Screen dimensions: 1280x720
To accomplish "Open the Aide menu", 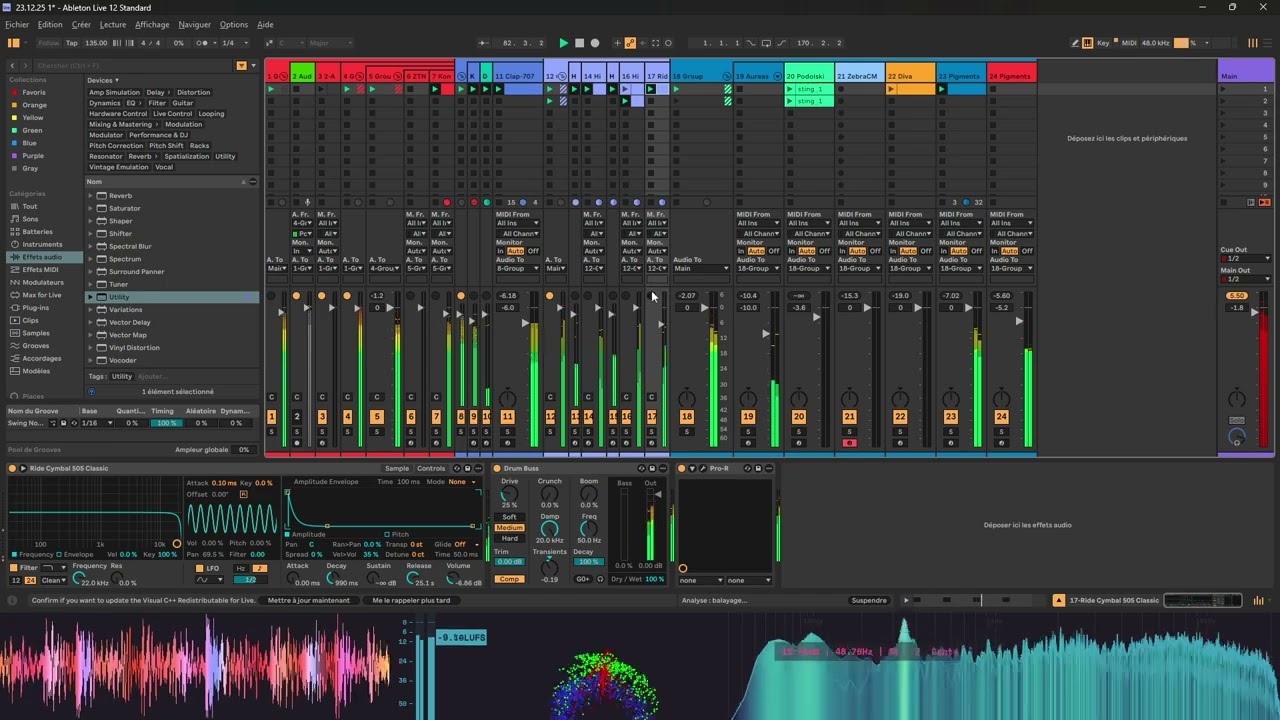I will click(265, 25).
